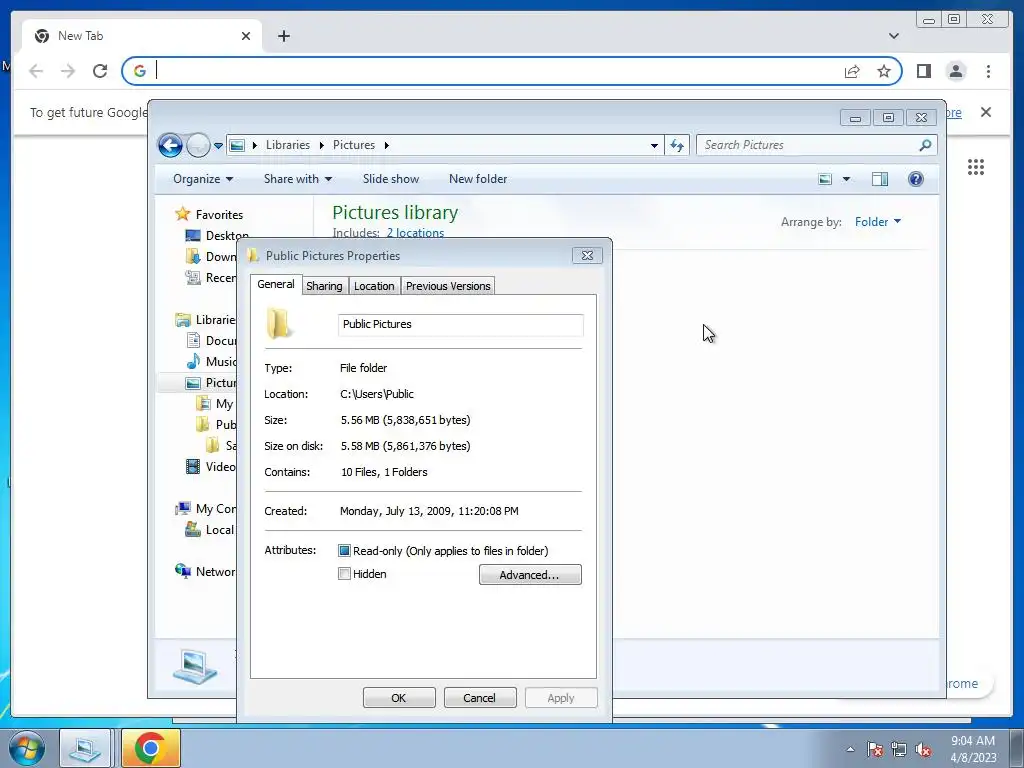Select Pictures in the address breadcrumb
The image size is (1024, 768).
point(354,145)
